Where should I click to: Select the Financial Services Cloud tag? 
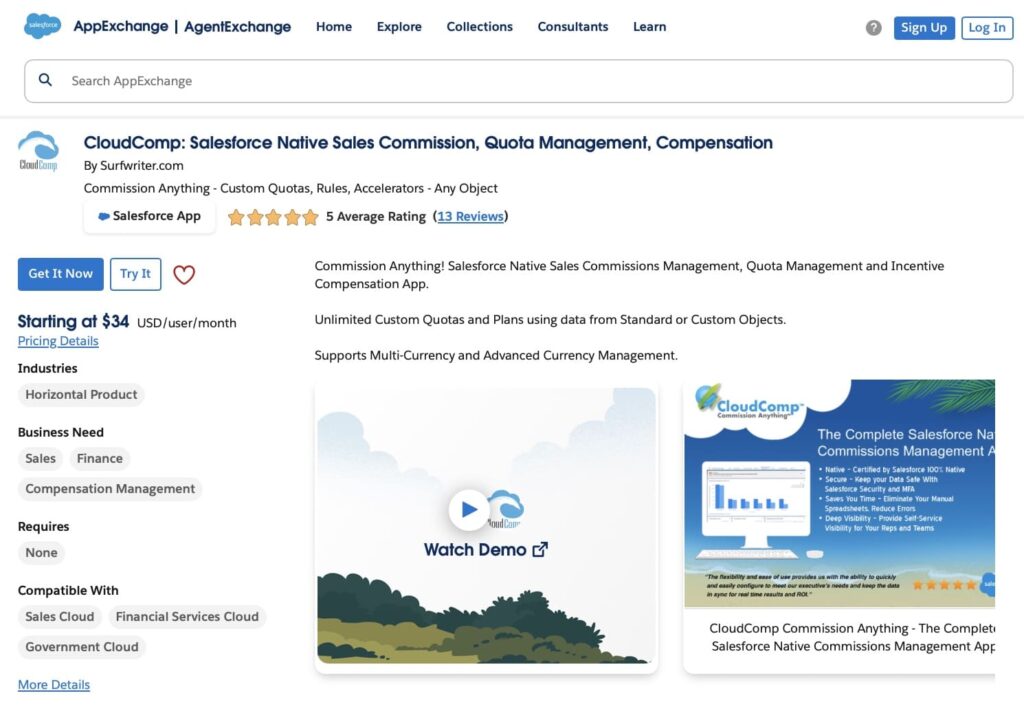point(187,616)
